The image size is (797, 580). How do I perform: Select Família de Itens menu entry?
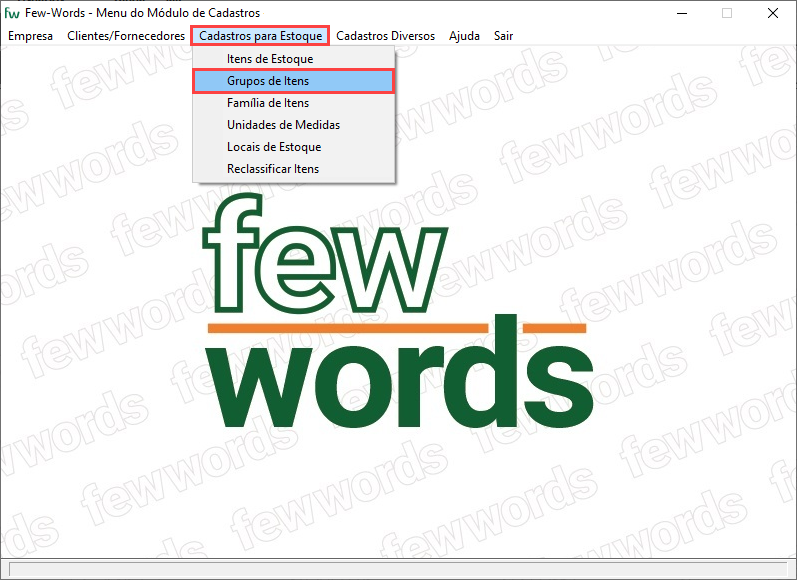pyautogui.click(x=294, y=103)
